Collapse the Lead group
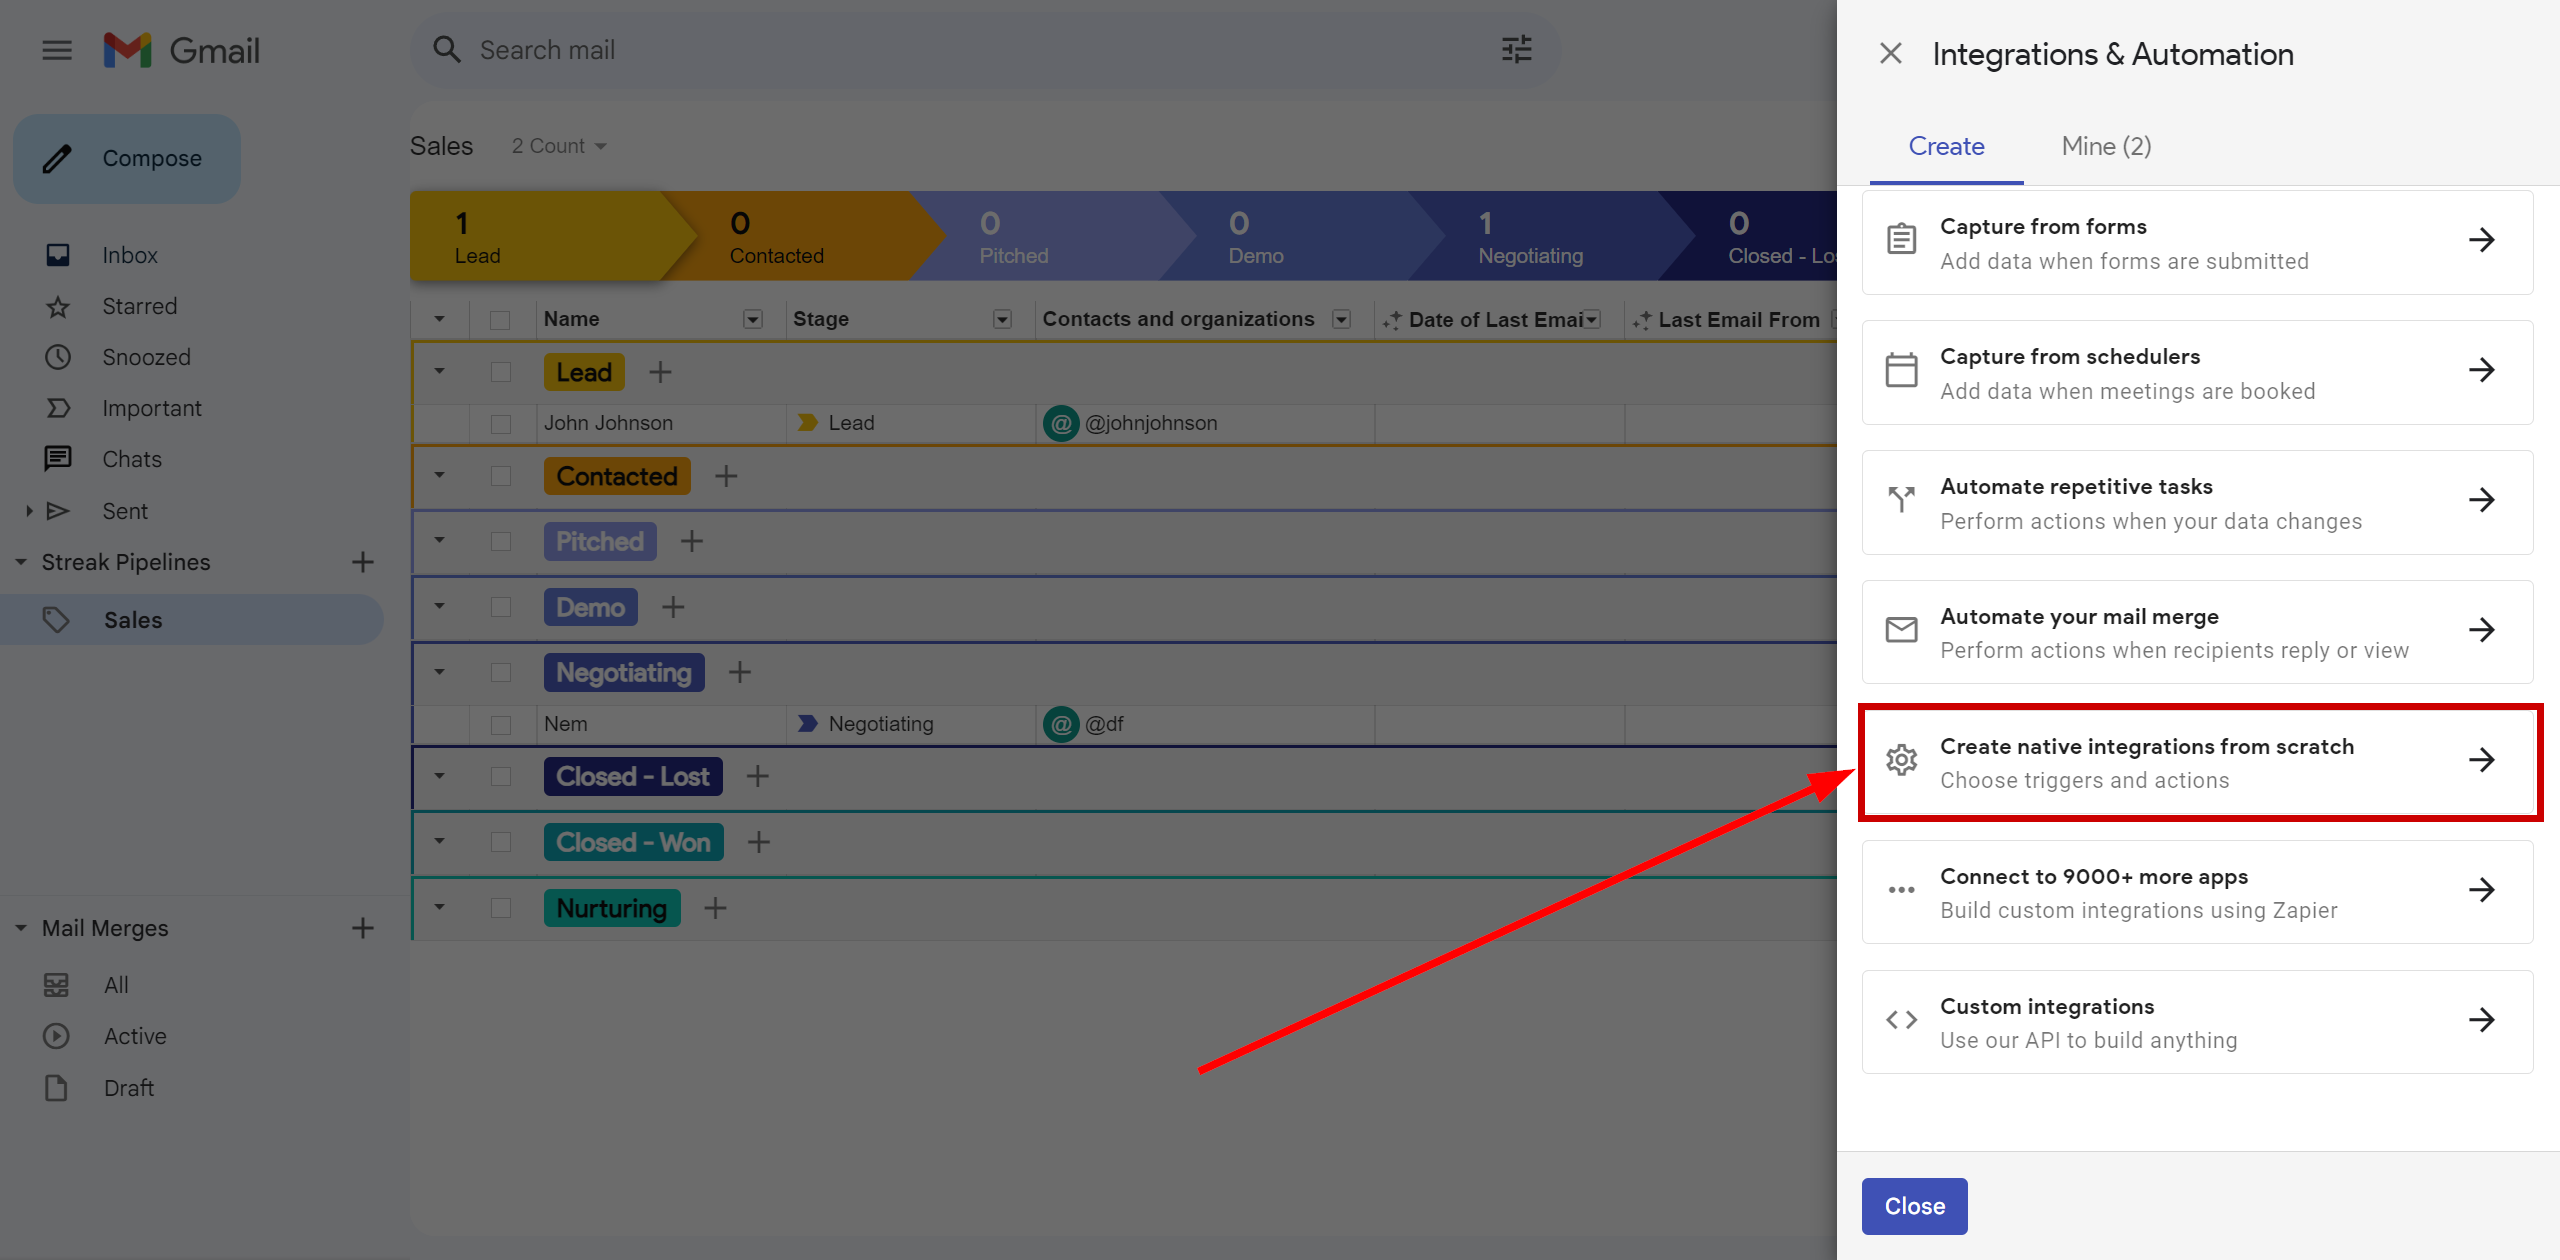Image resolution: width=2560 pixels, height=1260 pixels. pos(439,371)
